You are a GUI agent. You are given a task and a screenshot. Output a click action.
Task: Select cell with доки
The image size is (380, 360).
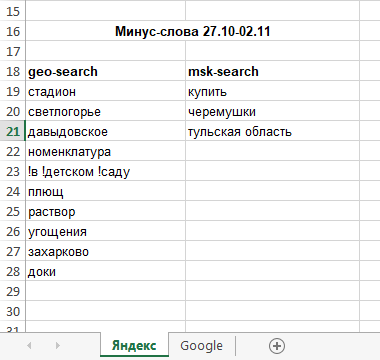106,271
